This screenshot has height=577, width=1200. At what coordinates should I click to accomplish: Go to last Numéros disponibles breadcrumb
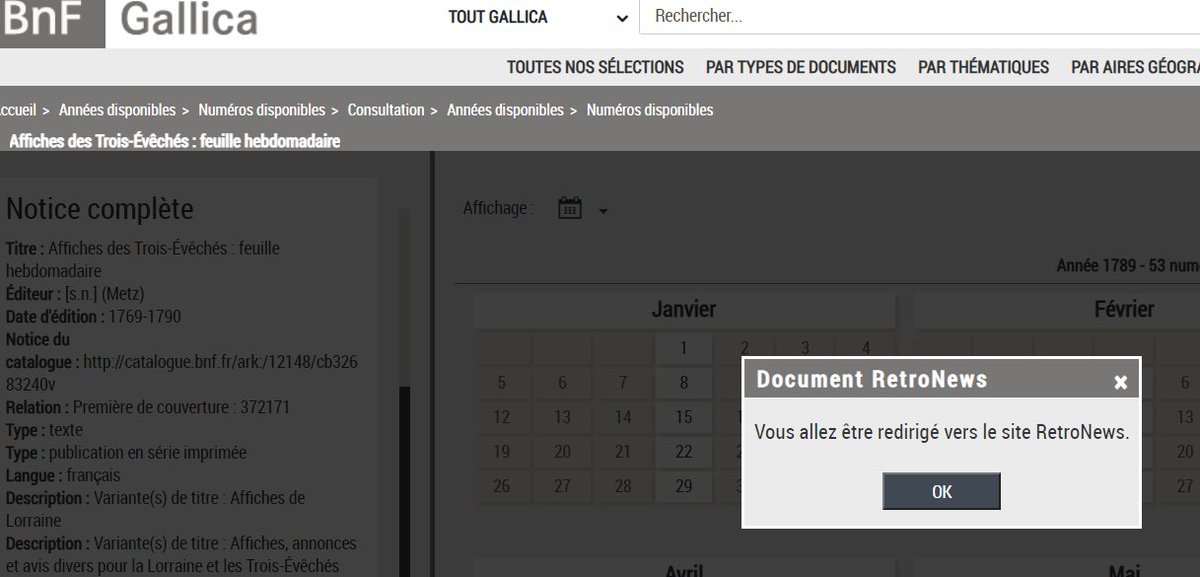coord(650,110)
